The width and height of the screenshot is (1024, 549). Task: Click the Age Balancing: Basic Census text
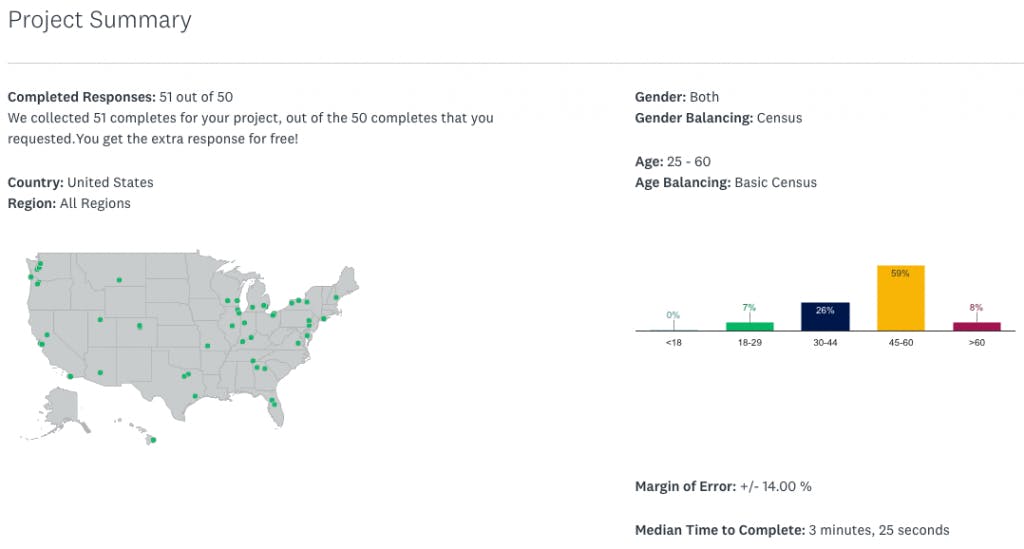tap(726, 183)
